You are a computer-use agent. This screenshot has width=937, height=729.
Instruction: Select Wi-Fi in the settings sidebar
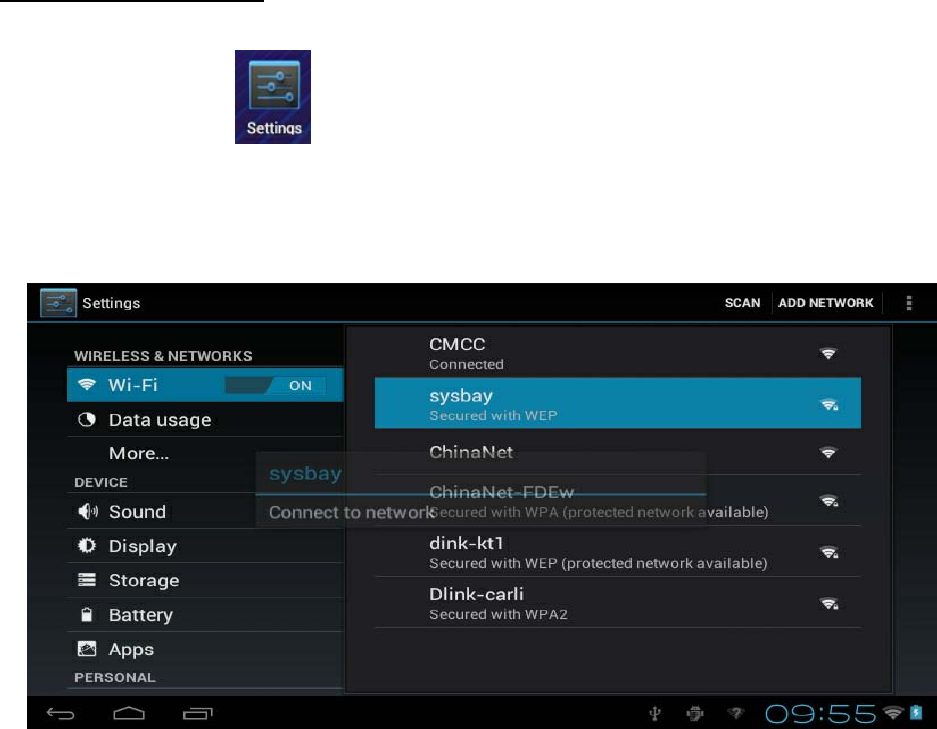(x=205, y=385)
